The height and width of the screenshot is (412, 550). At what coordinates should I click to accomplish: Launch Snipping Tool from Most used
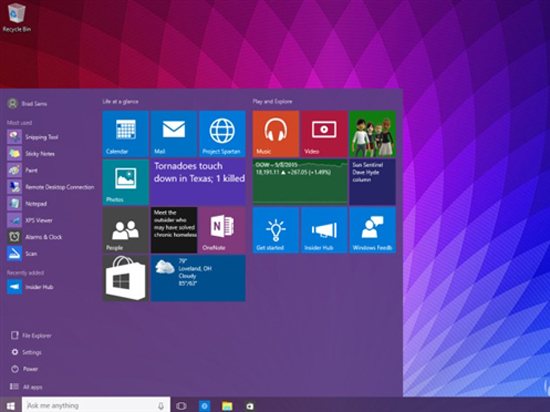tap(33, 137)
